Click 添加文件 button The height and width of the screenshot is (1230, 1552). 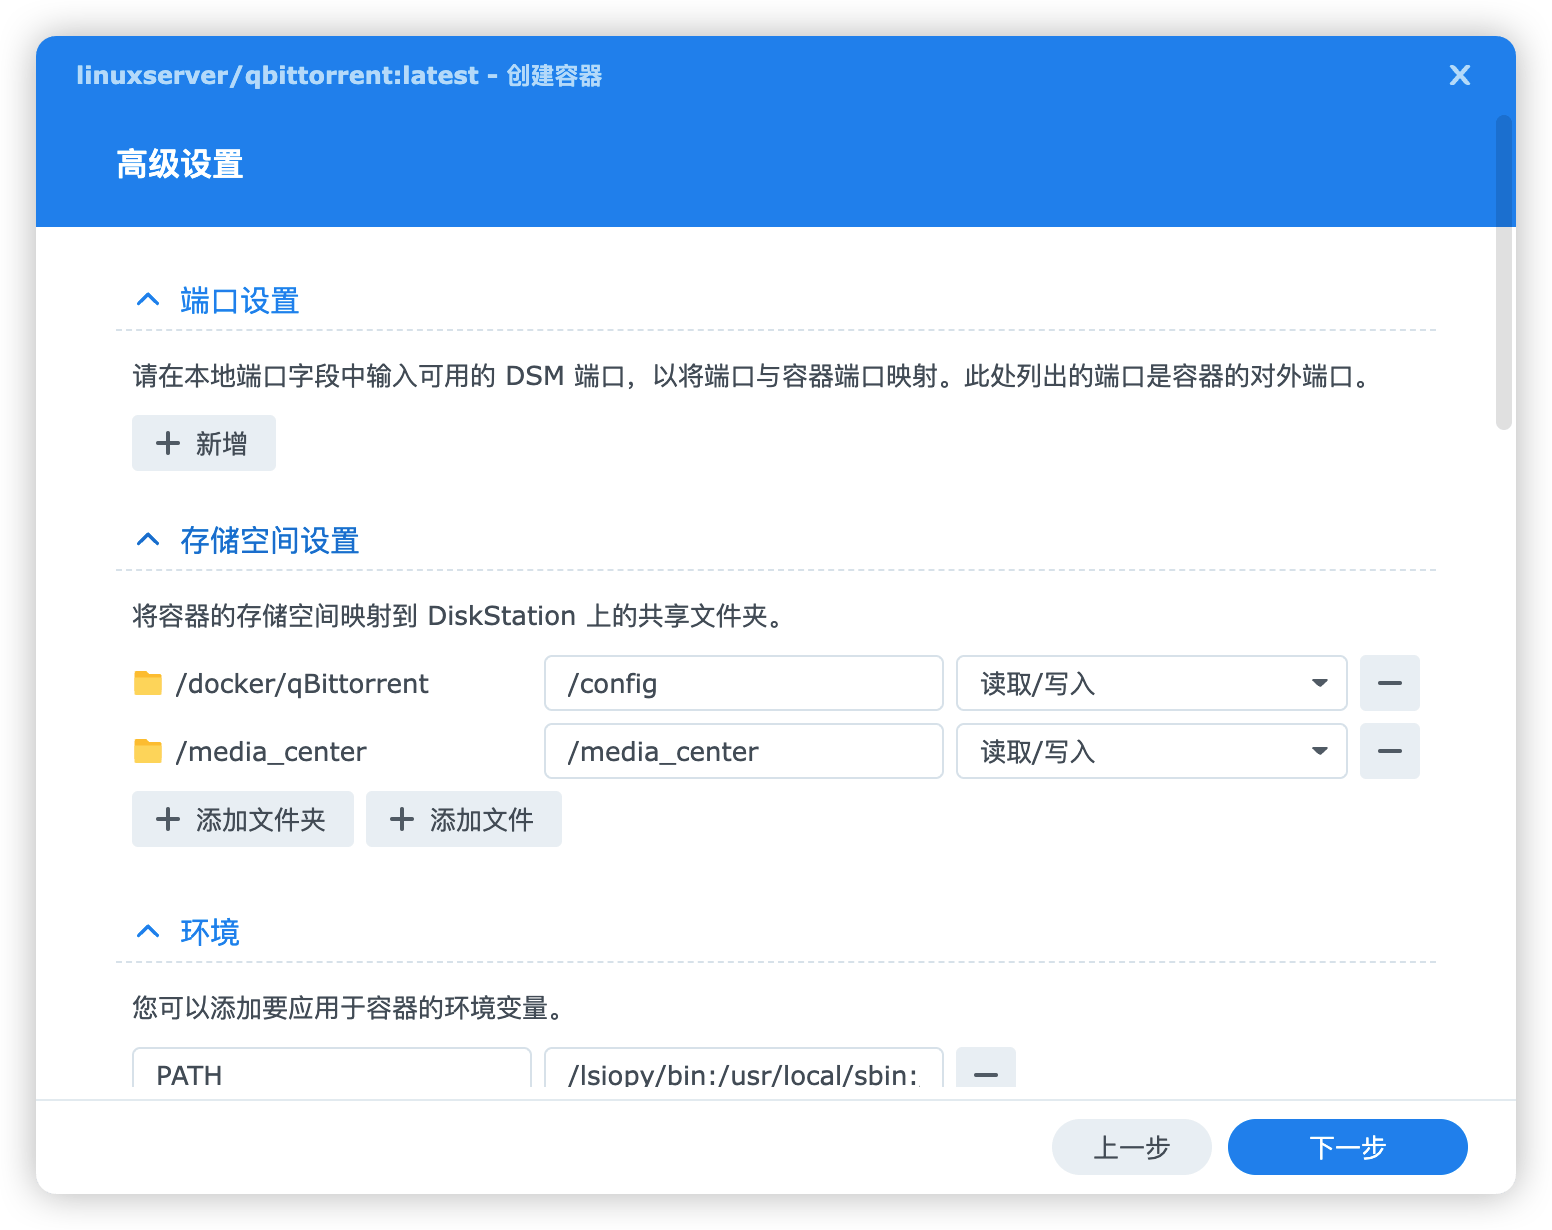464,819
